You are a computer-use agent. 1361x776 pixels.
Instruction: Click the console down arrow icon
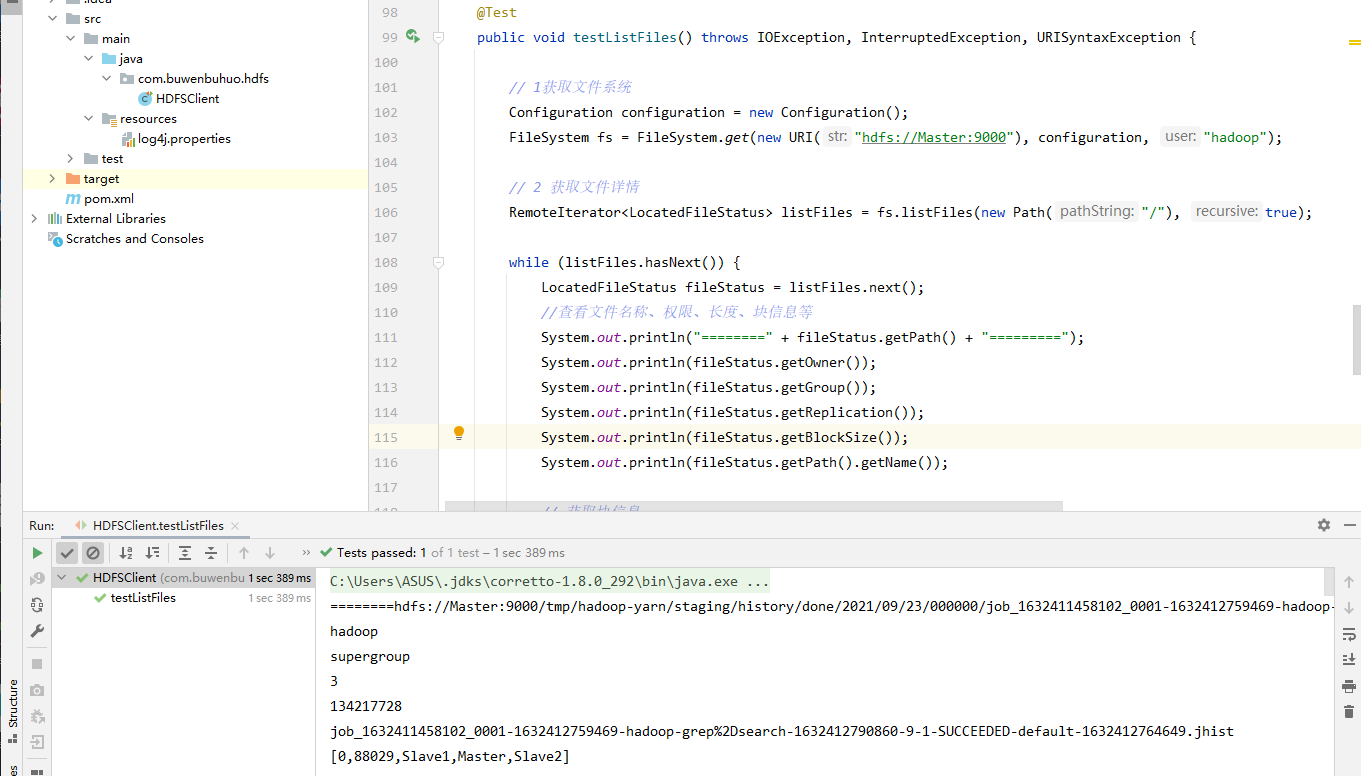point(1349,608)
